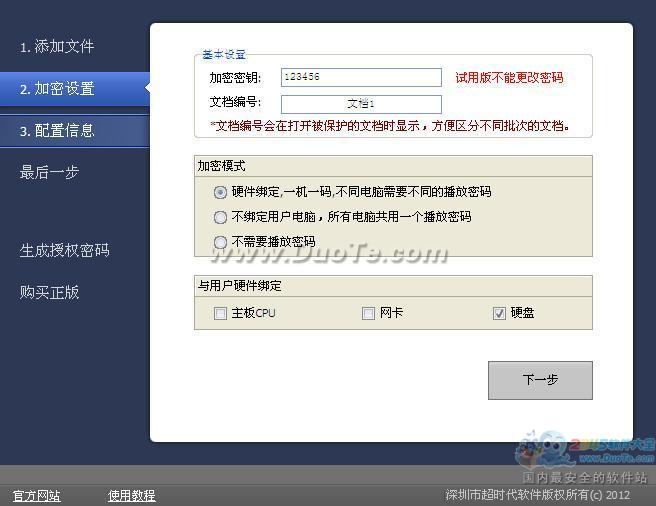Click the 下一步 button
Image resolution: width=656 pixels, height=506 pixels.
540,380
